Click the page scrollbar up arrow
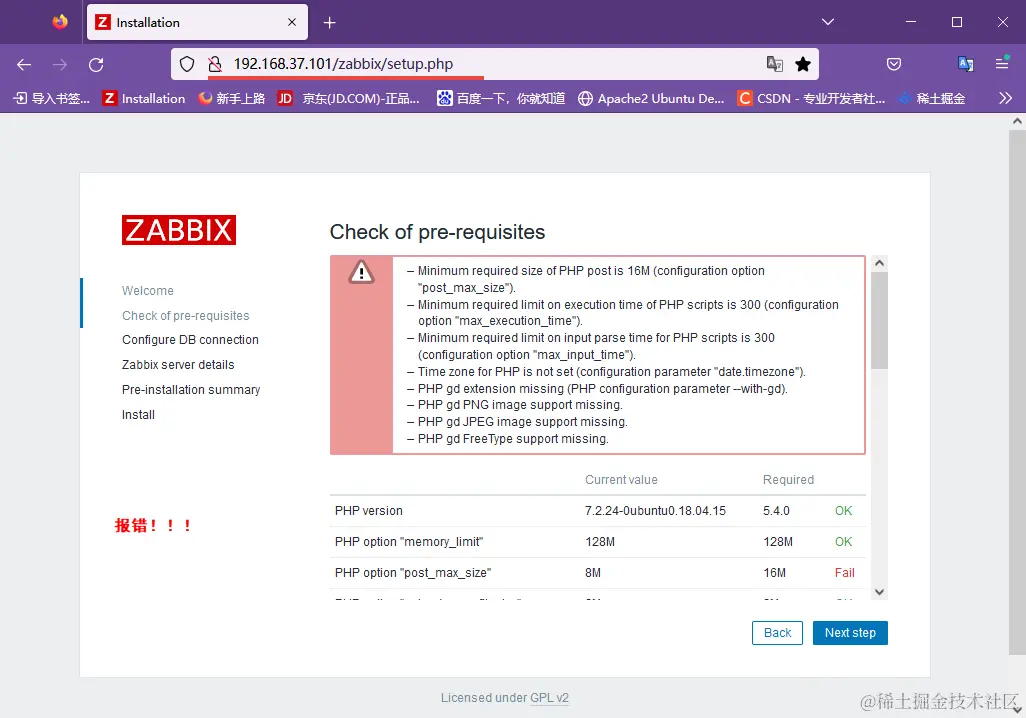Screen dimensions: 1026x718 (1017, 121)
